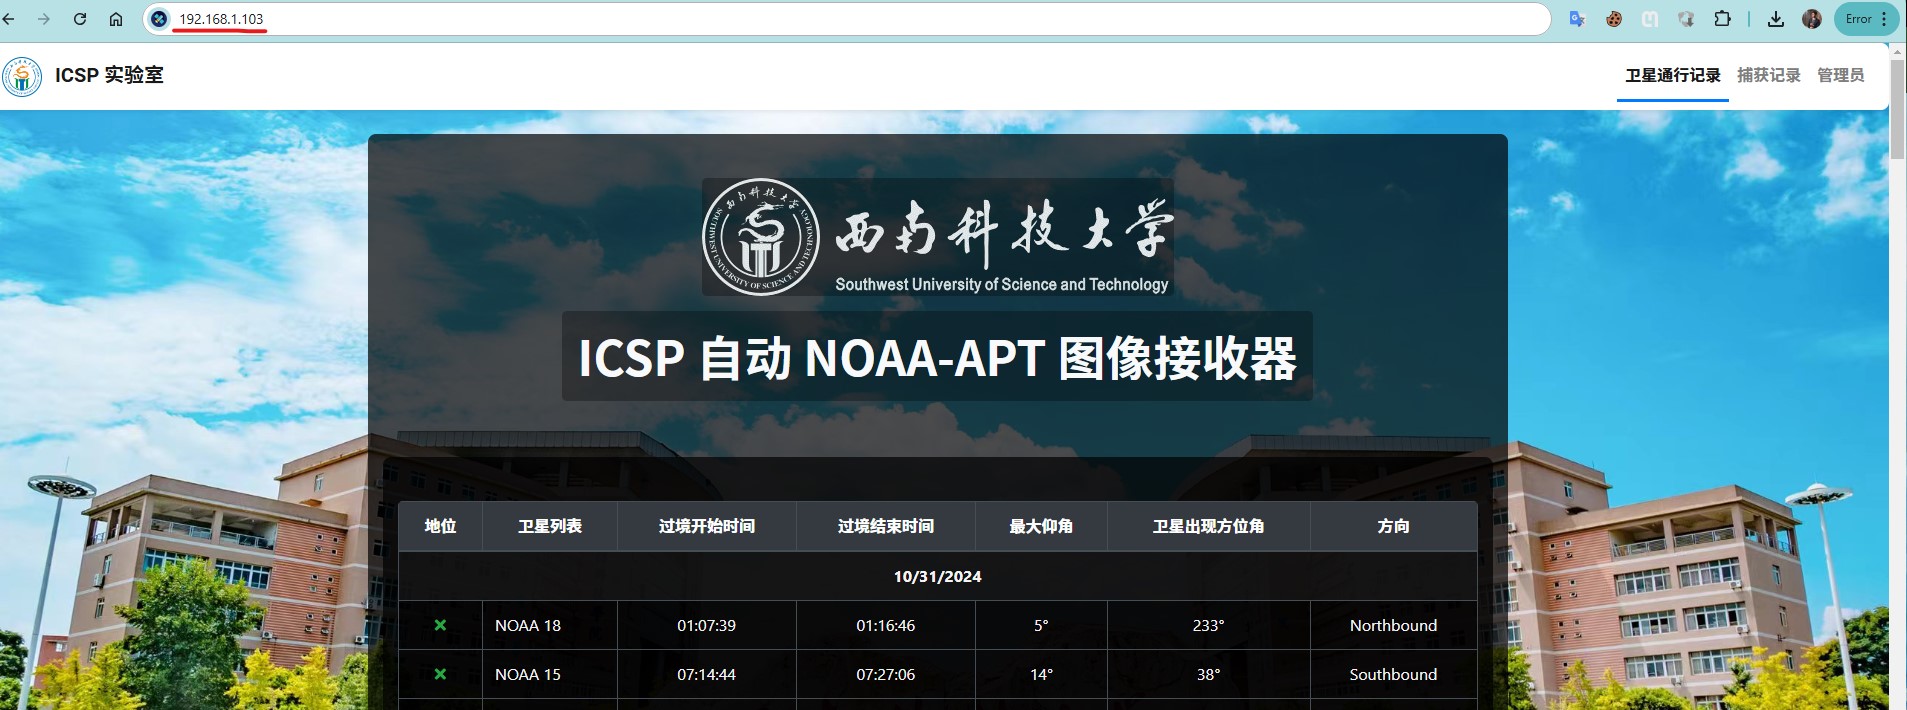
Task: Click the ICSP lab logo icon
Action: 22,76
